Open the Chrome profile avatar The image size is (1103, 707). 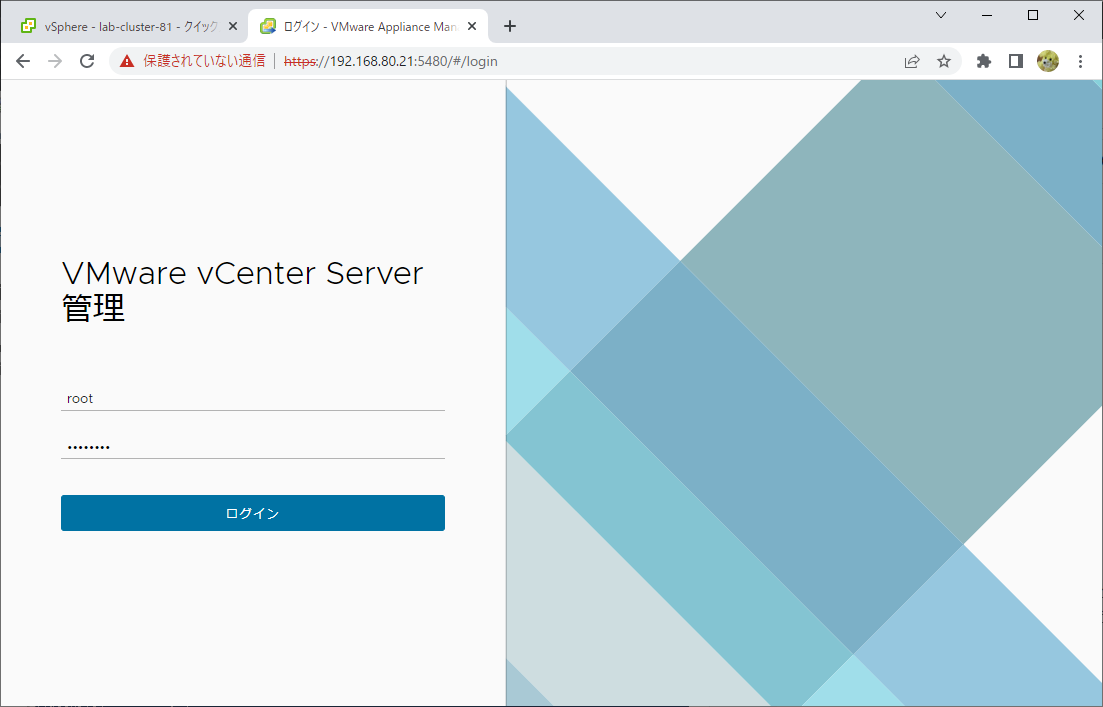pos(1047,61)
